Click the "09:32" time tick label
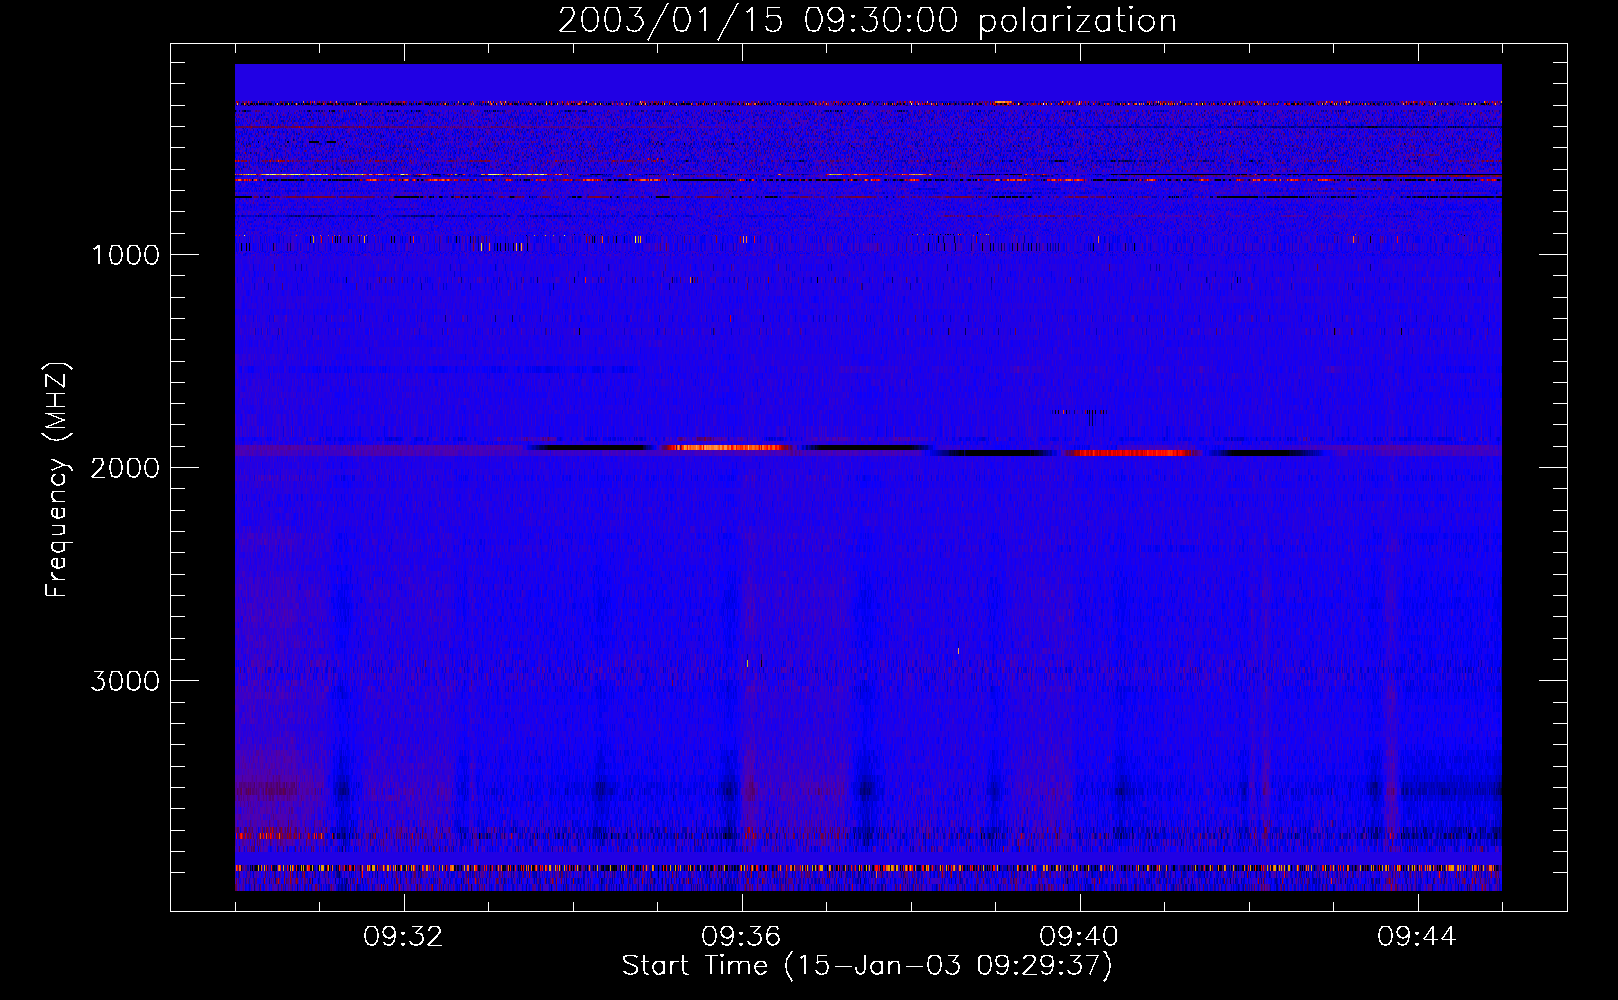 pos(403,937)
